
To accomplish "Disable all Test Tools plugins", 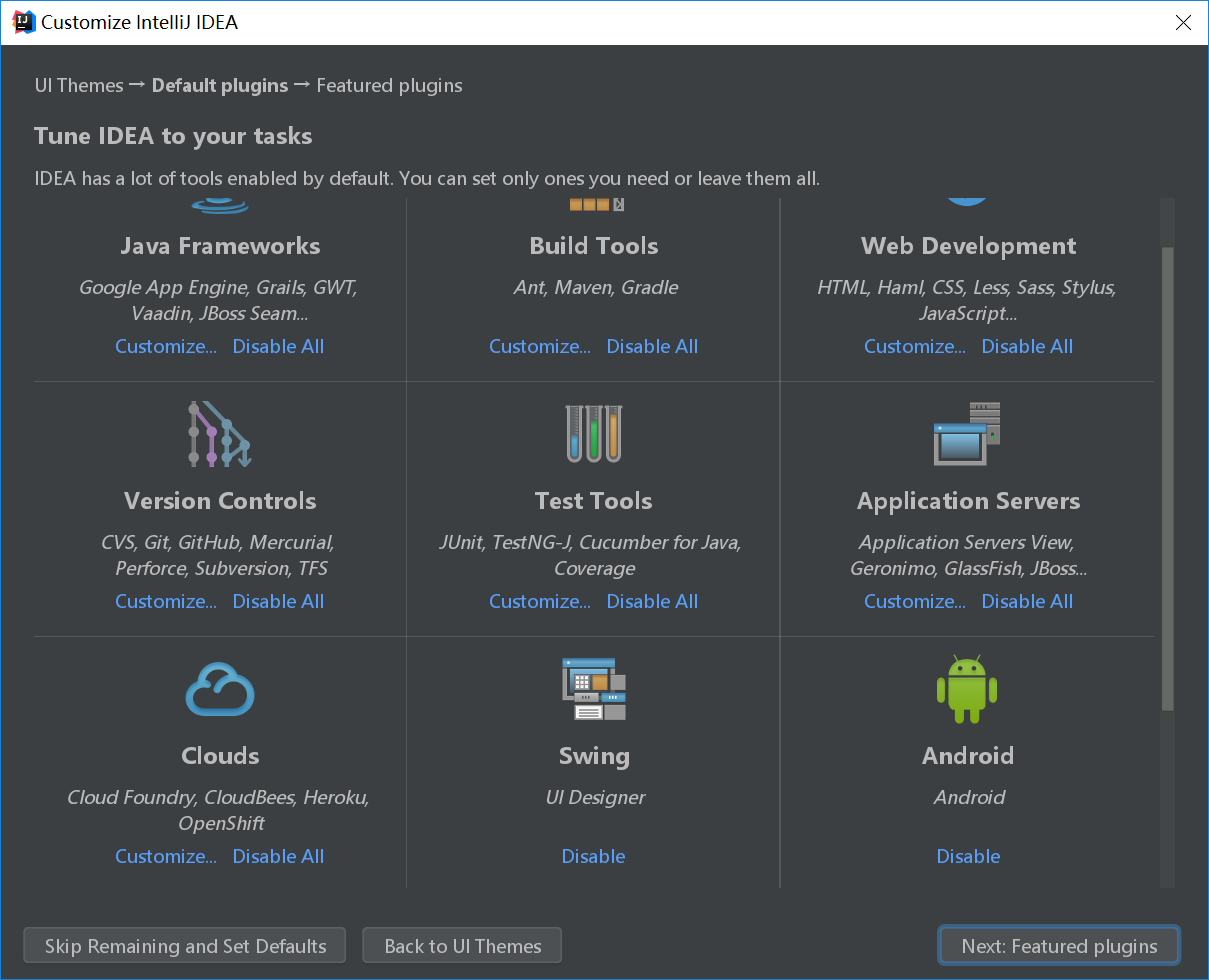I will point(653,601).
